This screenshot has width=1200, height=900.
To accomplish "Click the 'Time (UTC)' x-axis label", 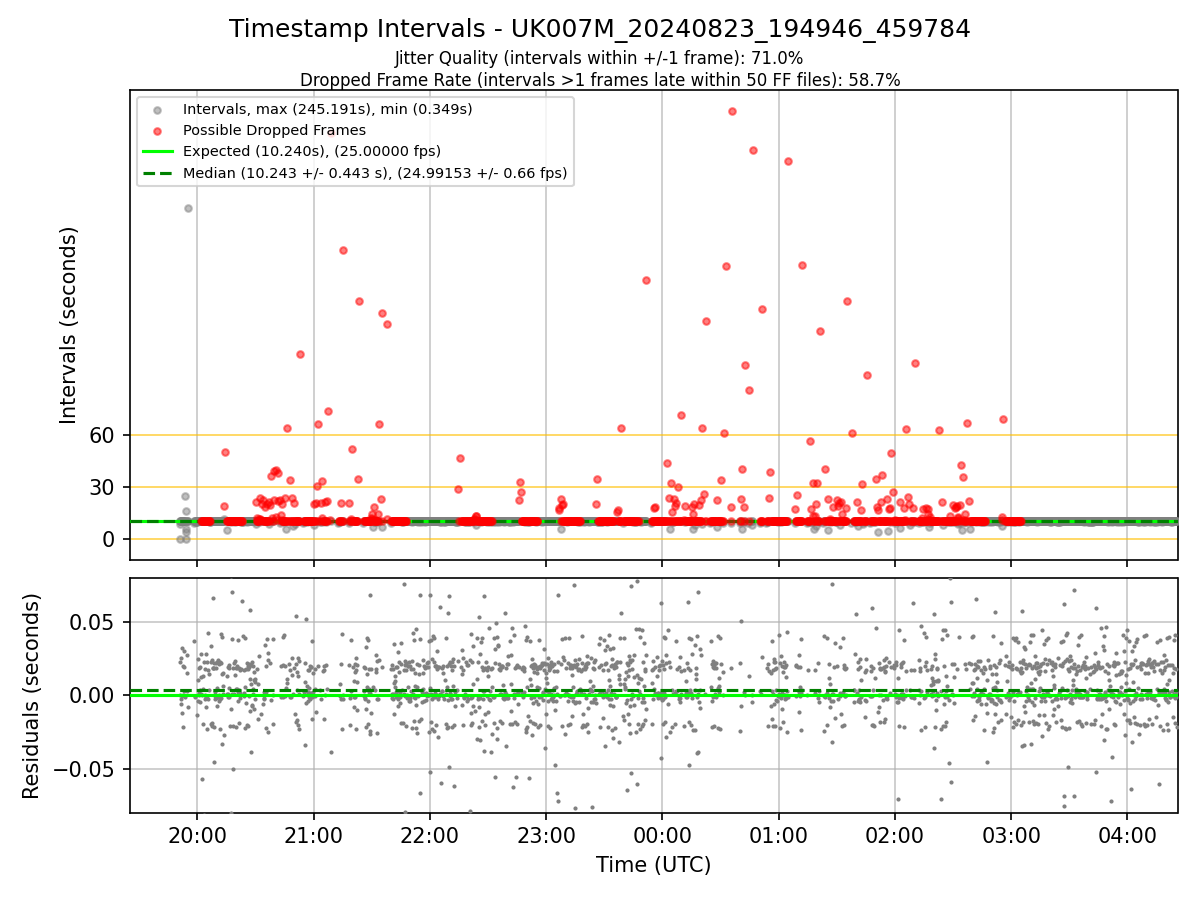I will (654, 865).
